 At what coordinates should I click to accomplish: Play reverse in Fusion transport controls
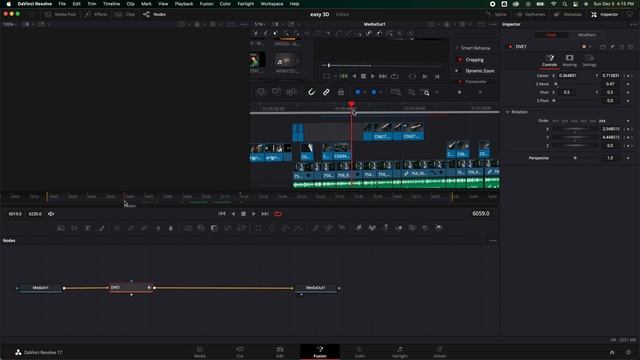[x=233, y=213]
